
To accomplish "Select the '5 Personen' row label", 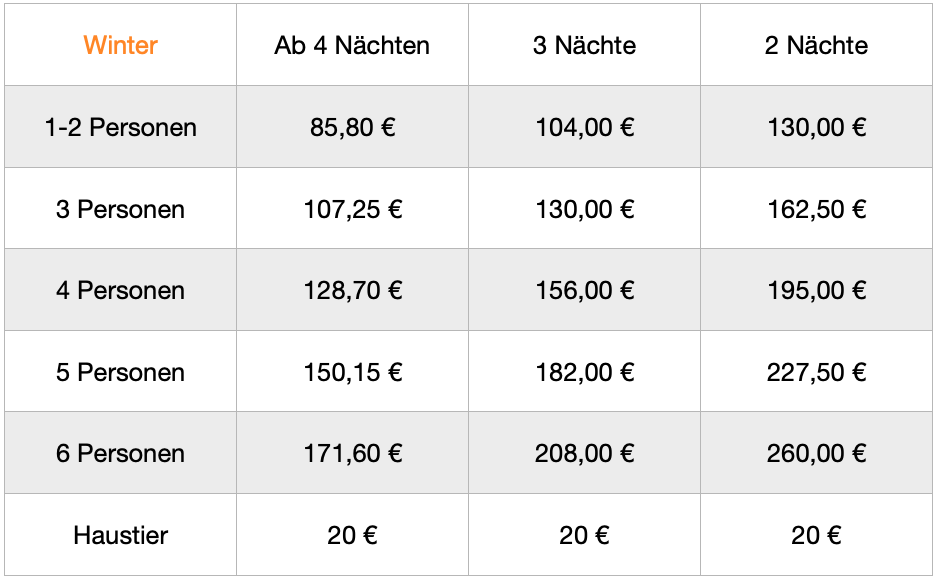I will (120, 372).
